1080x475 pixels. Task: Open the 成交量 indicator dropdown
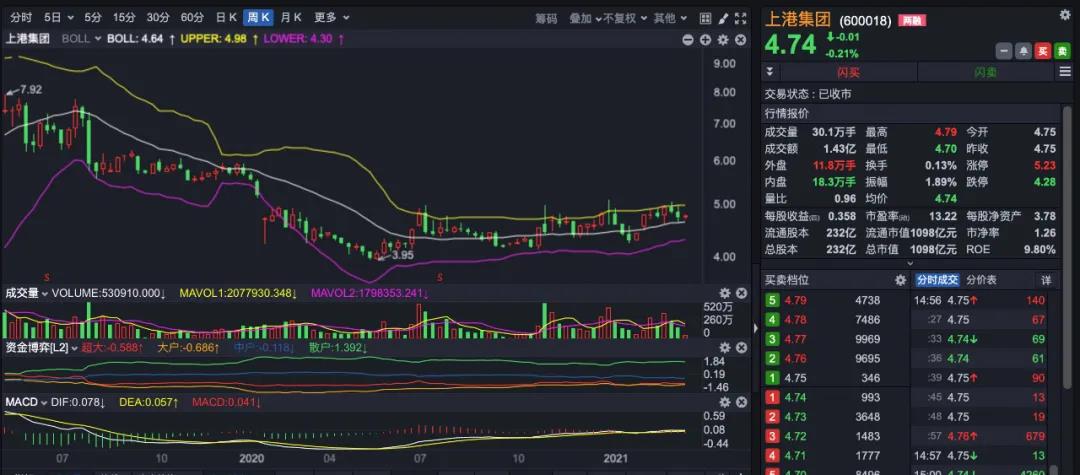(26, 293)
